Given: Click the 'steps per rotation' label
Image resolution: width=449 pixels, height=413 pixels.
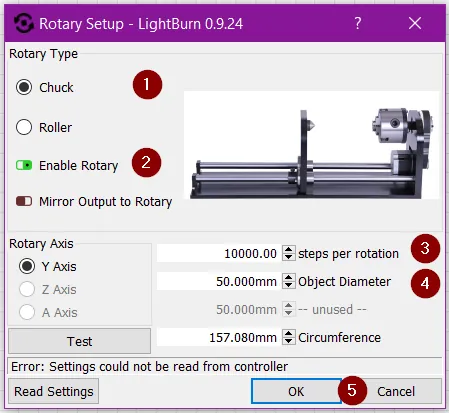Looking at the screenshot, I should 348,254.
